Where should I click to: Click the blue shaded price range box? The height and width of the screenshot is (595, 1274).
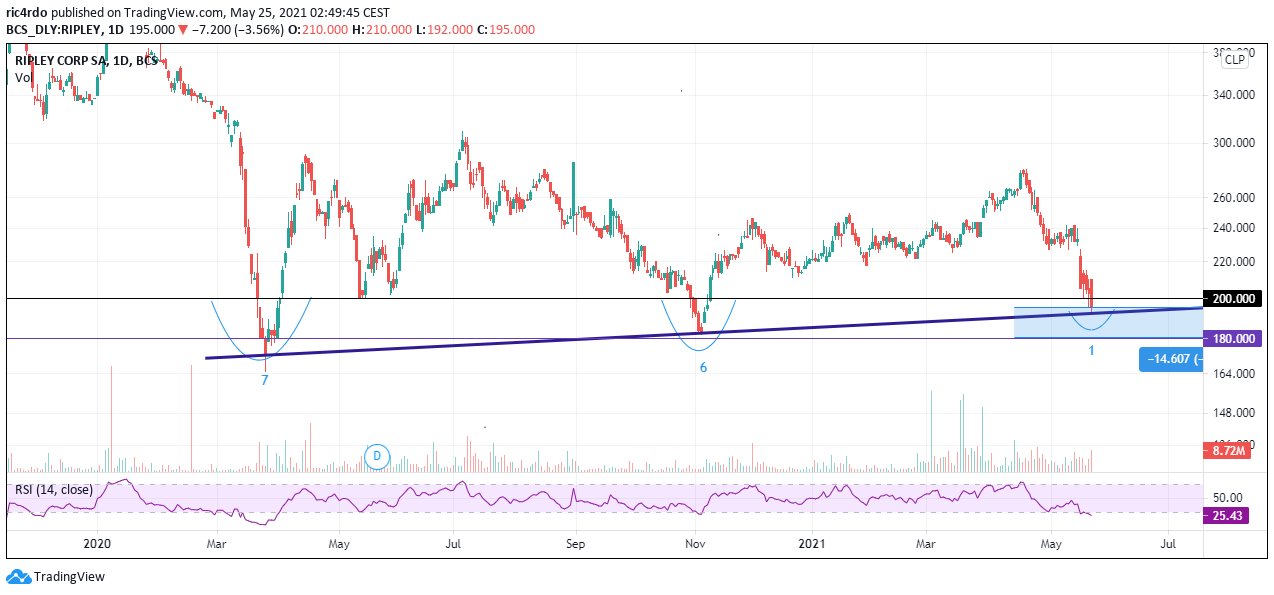click(x=1108, y=322)
